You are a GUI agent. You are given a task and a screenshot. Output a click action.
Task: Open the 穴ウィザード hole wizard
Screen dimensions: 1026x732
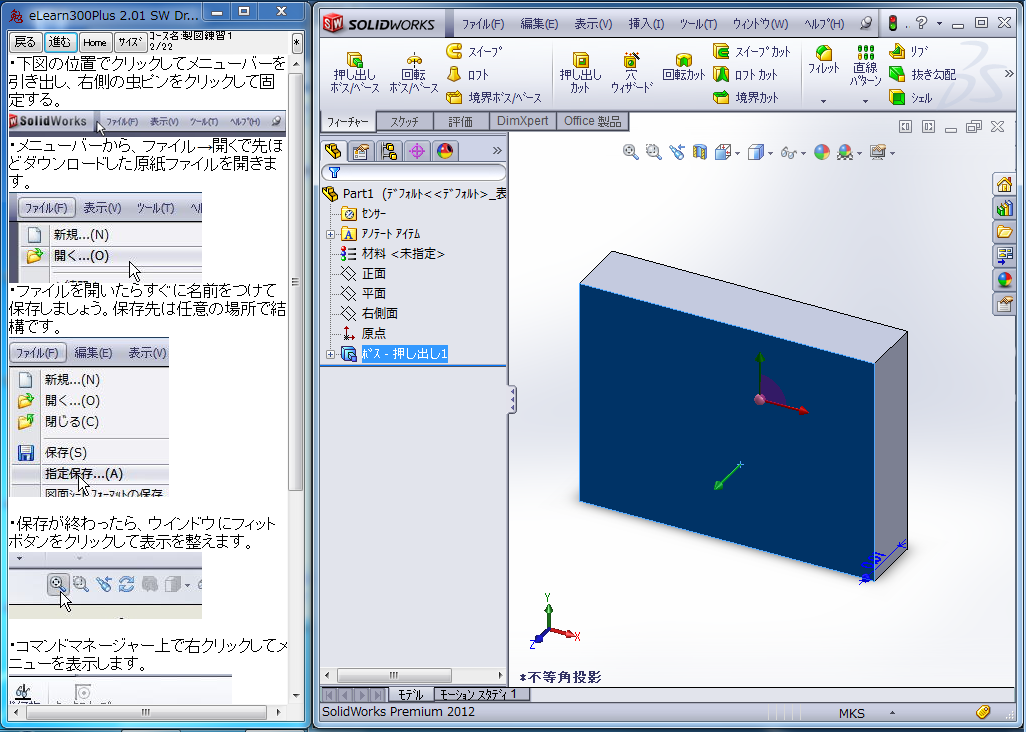[x=631, y=73]
